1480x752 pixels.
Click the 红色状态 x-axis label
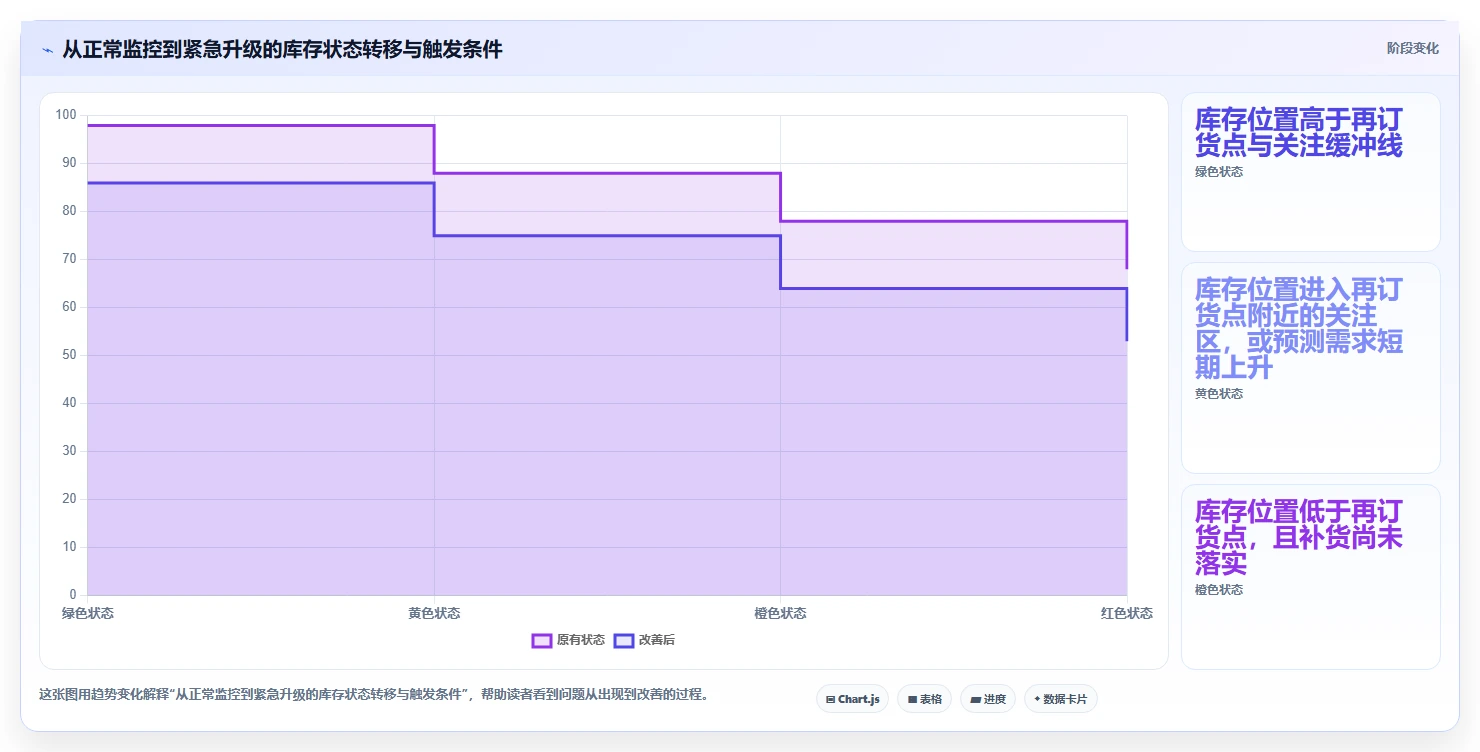[x=1127, y=613]
